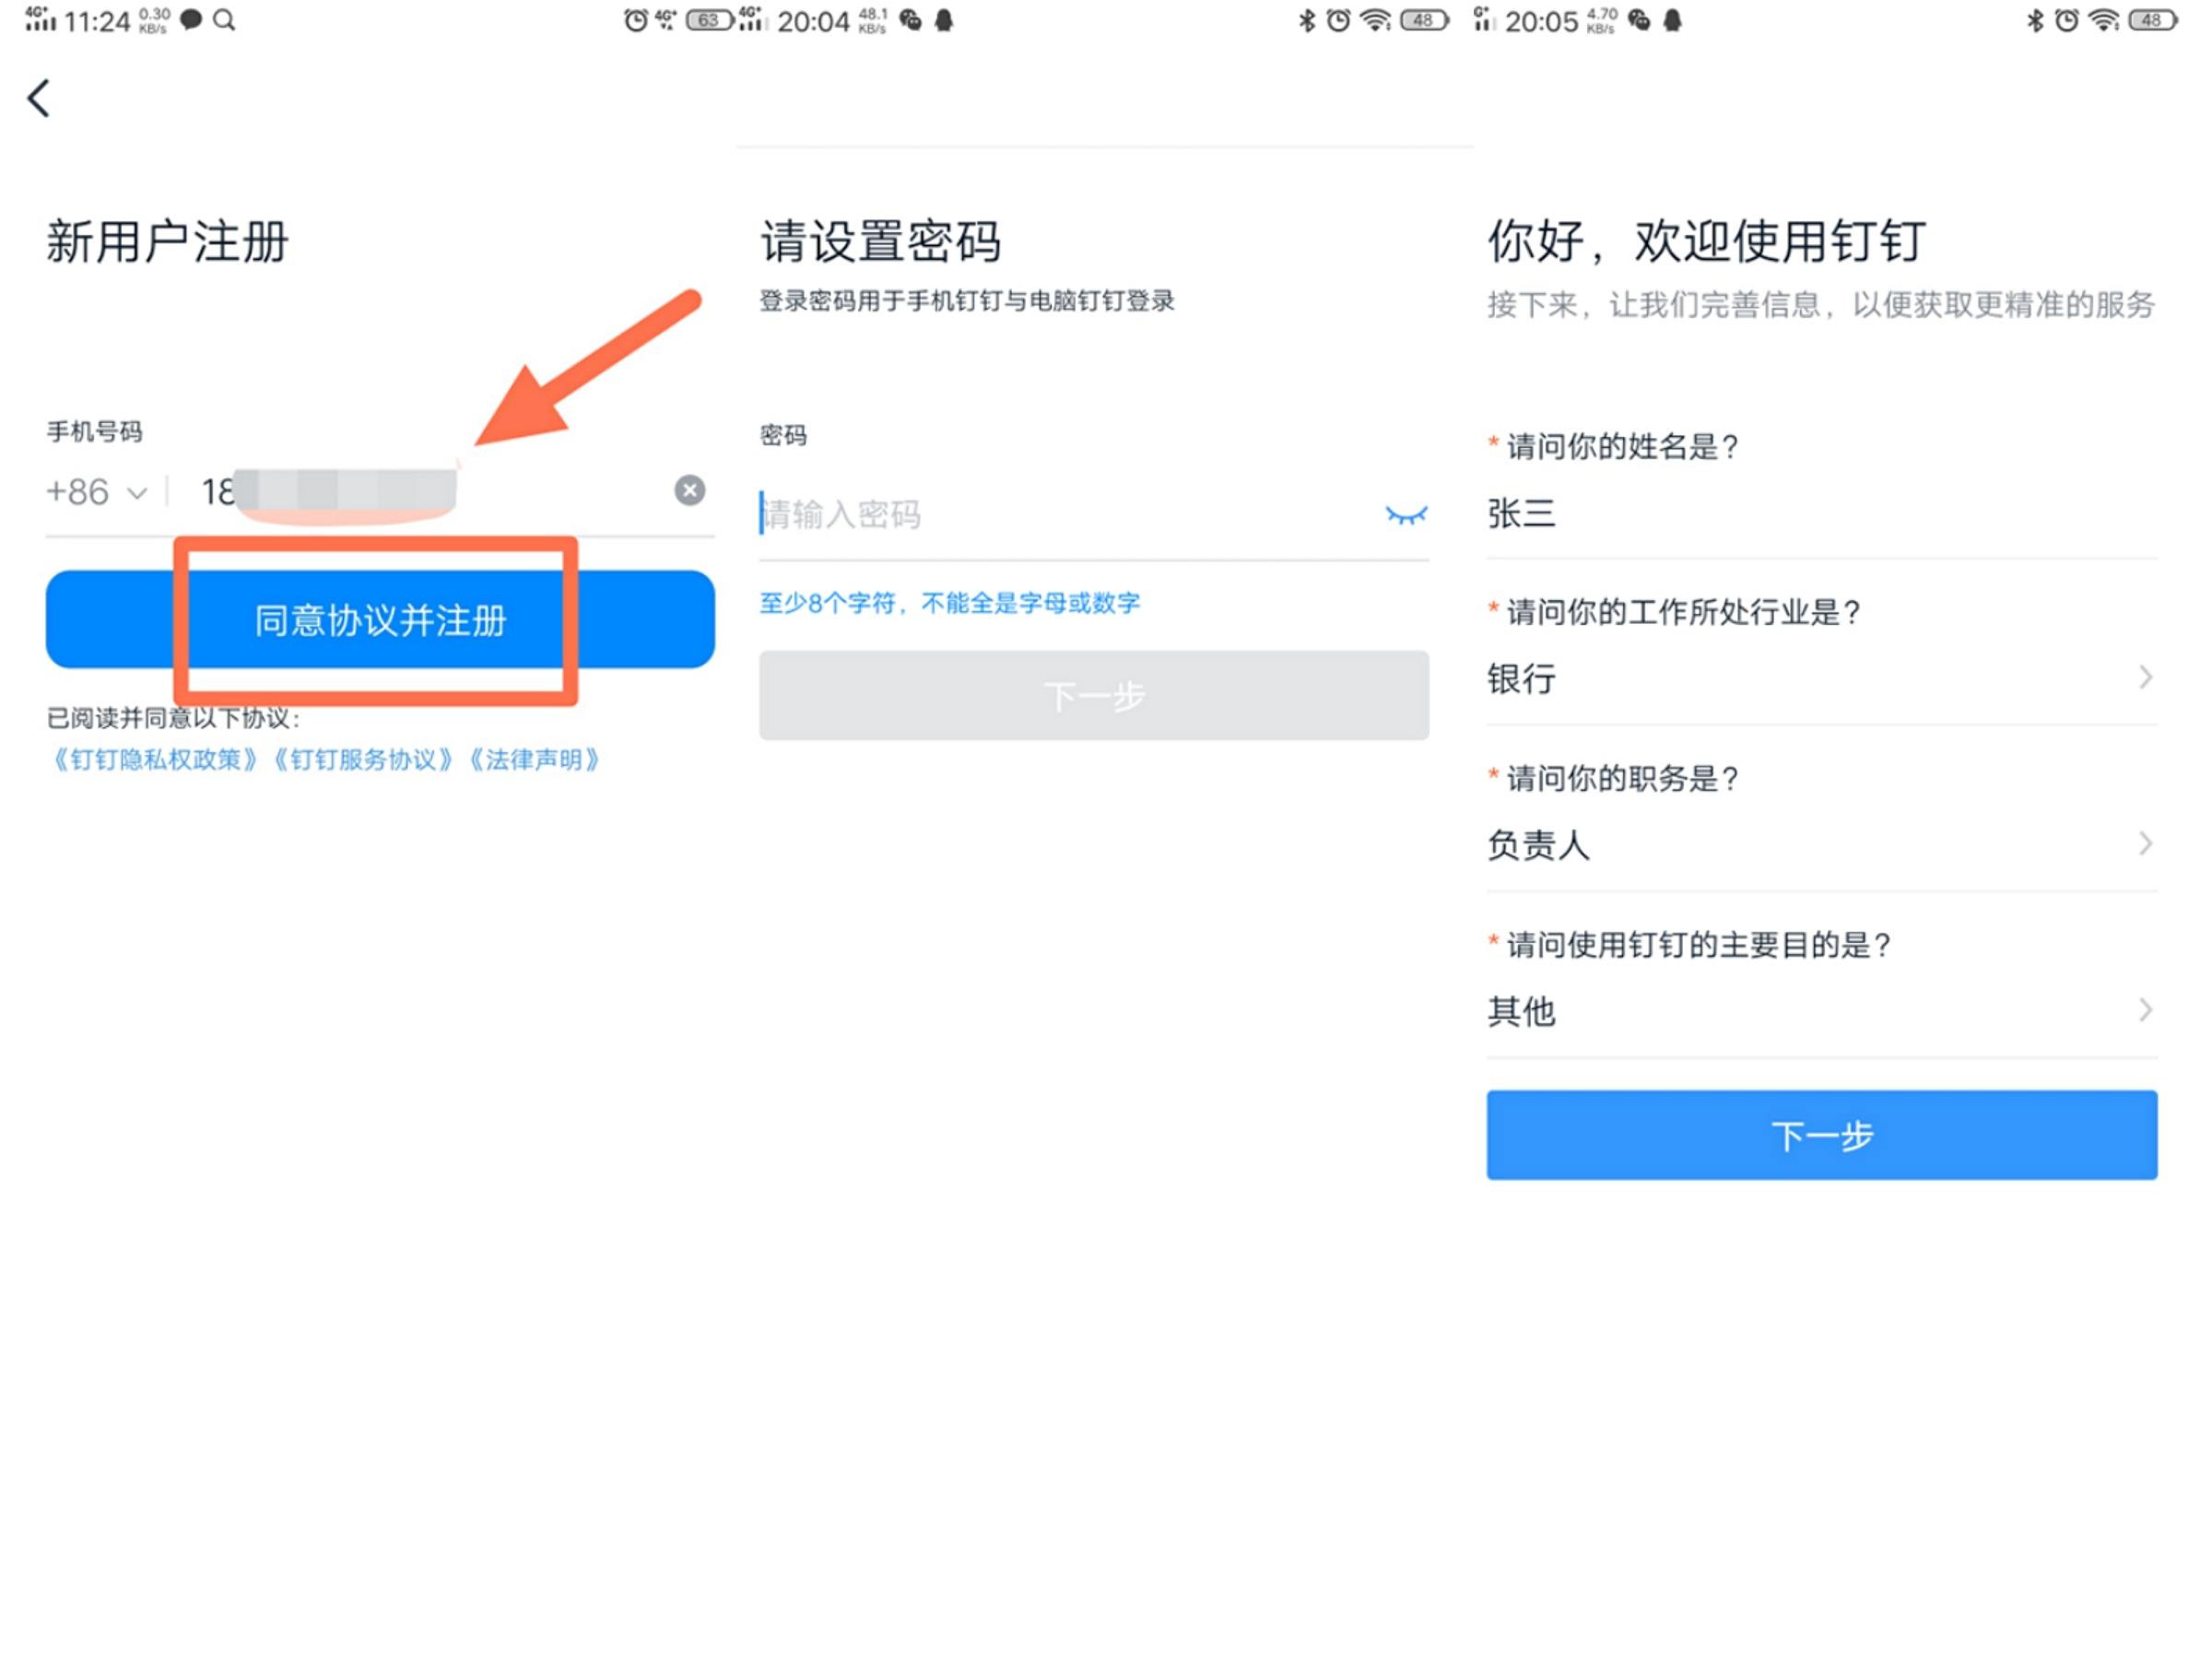Viewport: 2212px width, 1659px height.
Task: Click the search icon in the 11:24 status bar
Action: (225, 20)
